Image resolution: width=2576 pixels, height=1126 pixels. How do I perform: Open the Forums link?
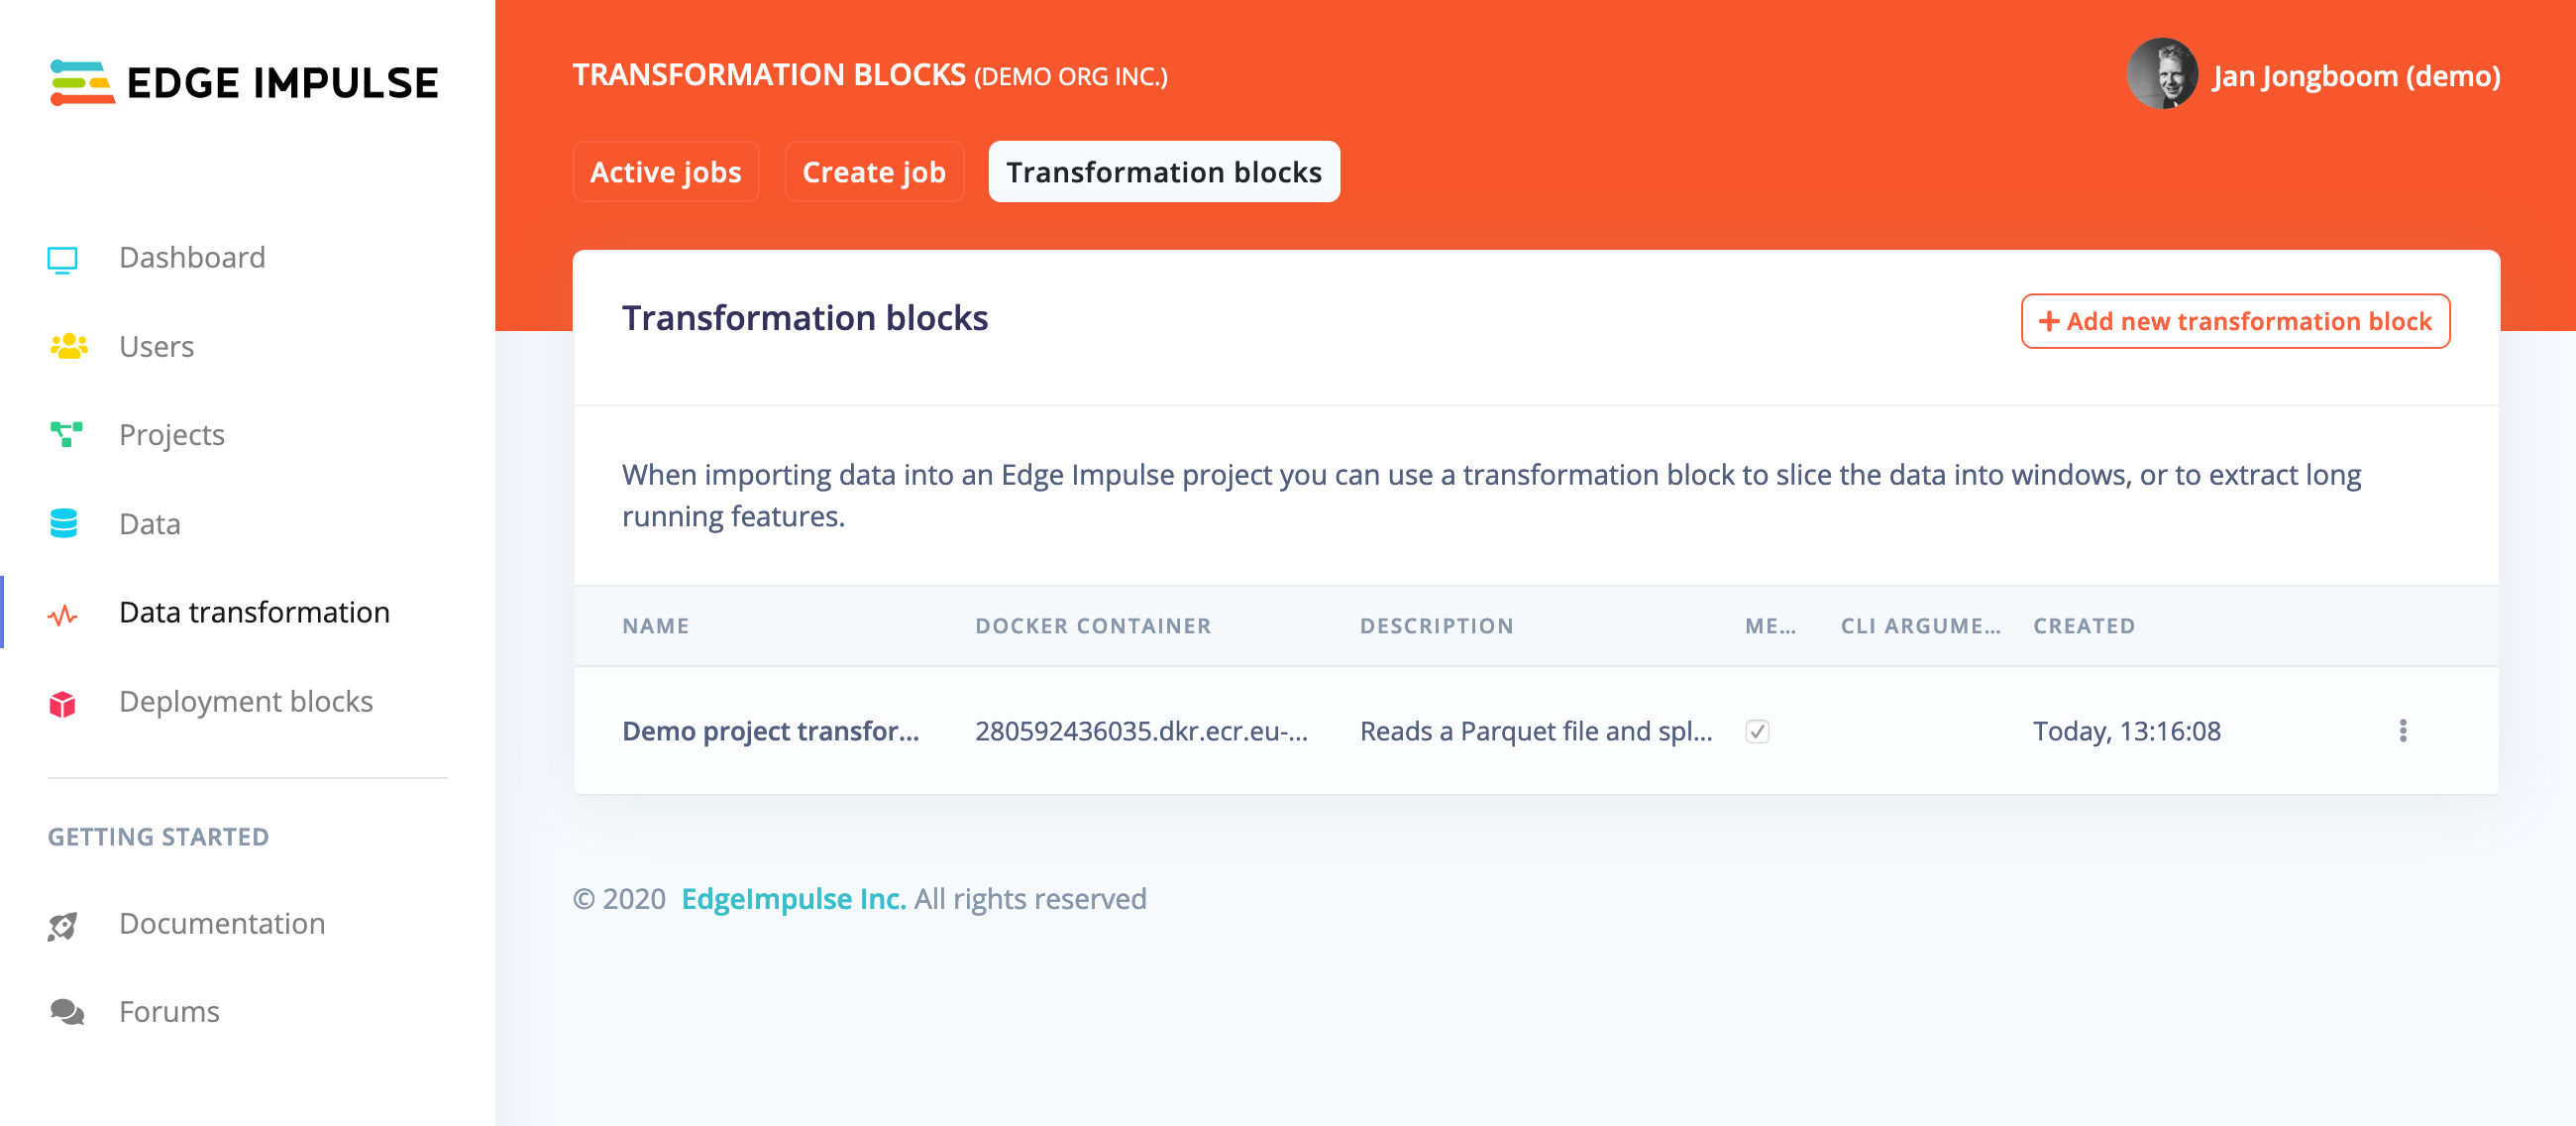click(x=169, y=1011)
